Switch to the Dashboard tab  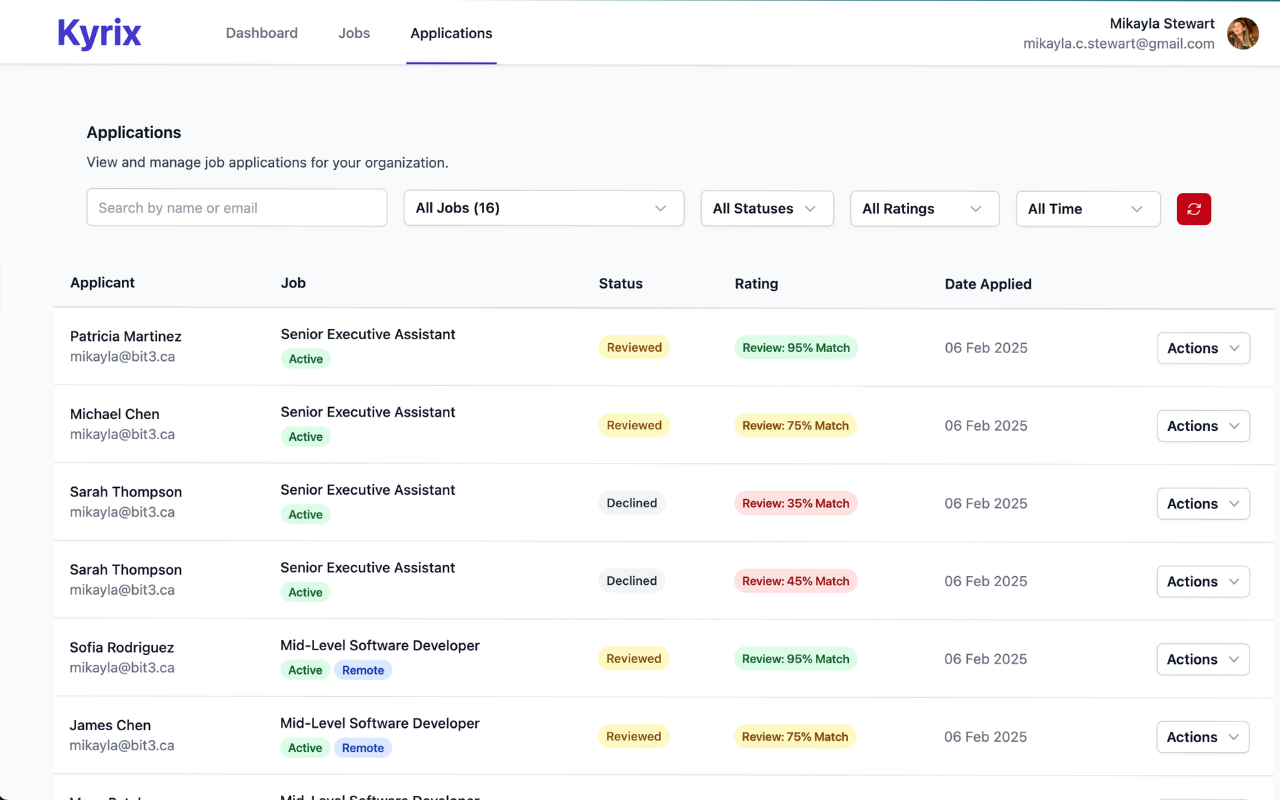261,33
